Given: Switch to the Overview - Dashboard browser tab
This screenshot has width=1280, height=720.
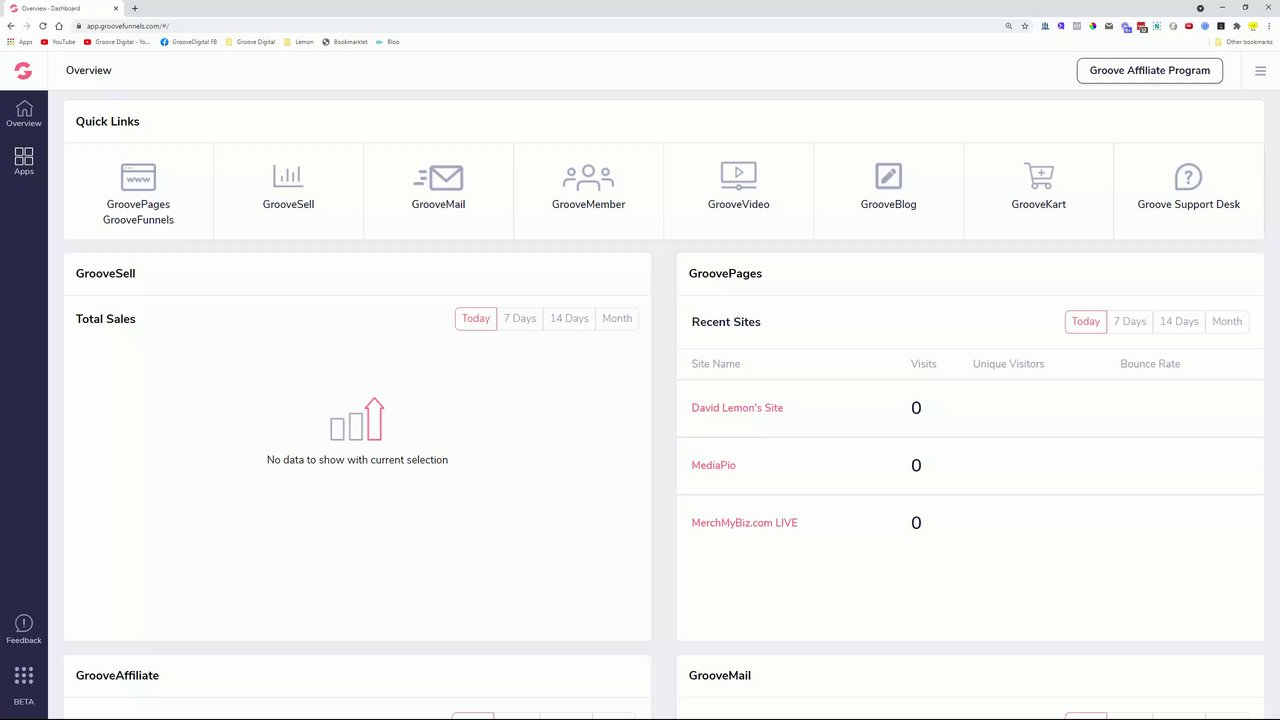Looking at the screenshot, I should click(x=62, y=8).
